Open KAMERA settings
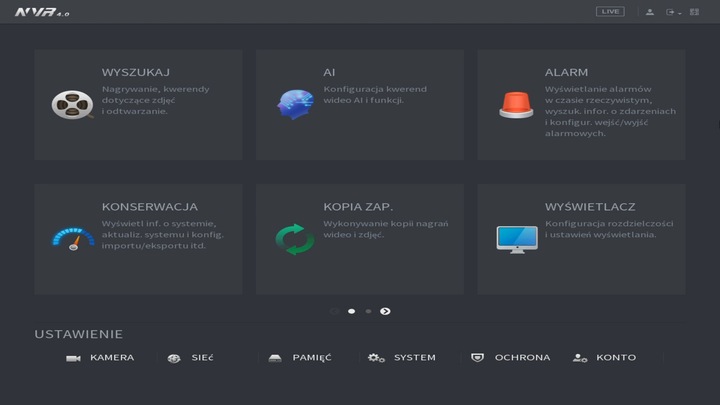This screenshot has width=720, height=405. (100, 358)
